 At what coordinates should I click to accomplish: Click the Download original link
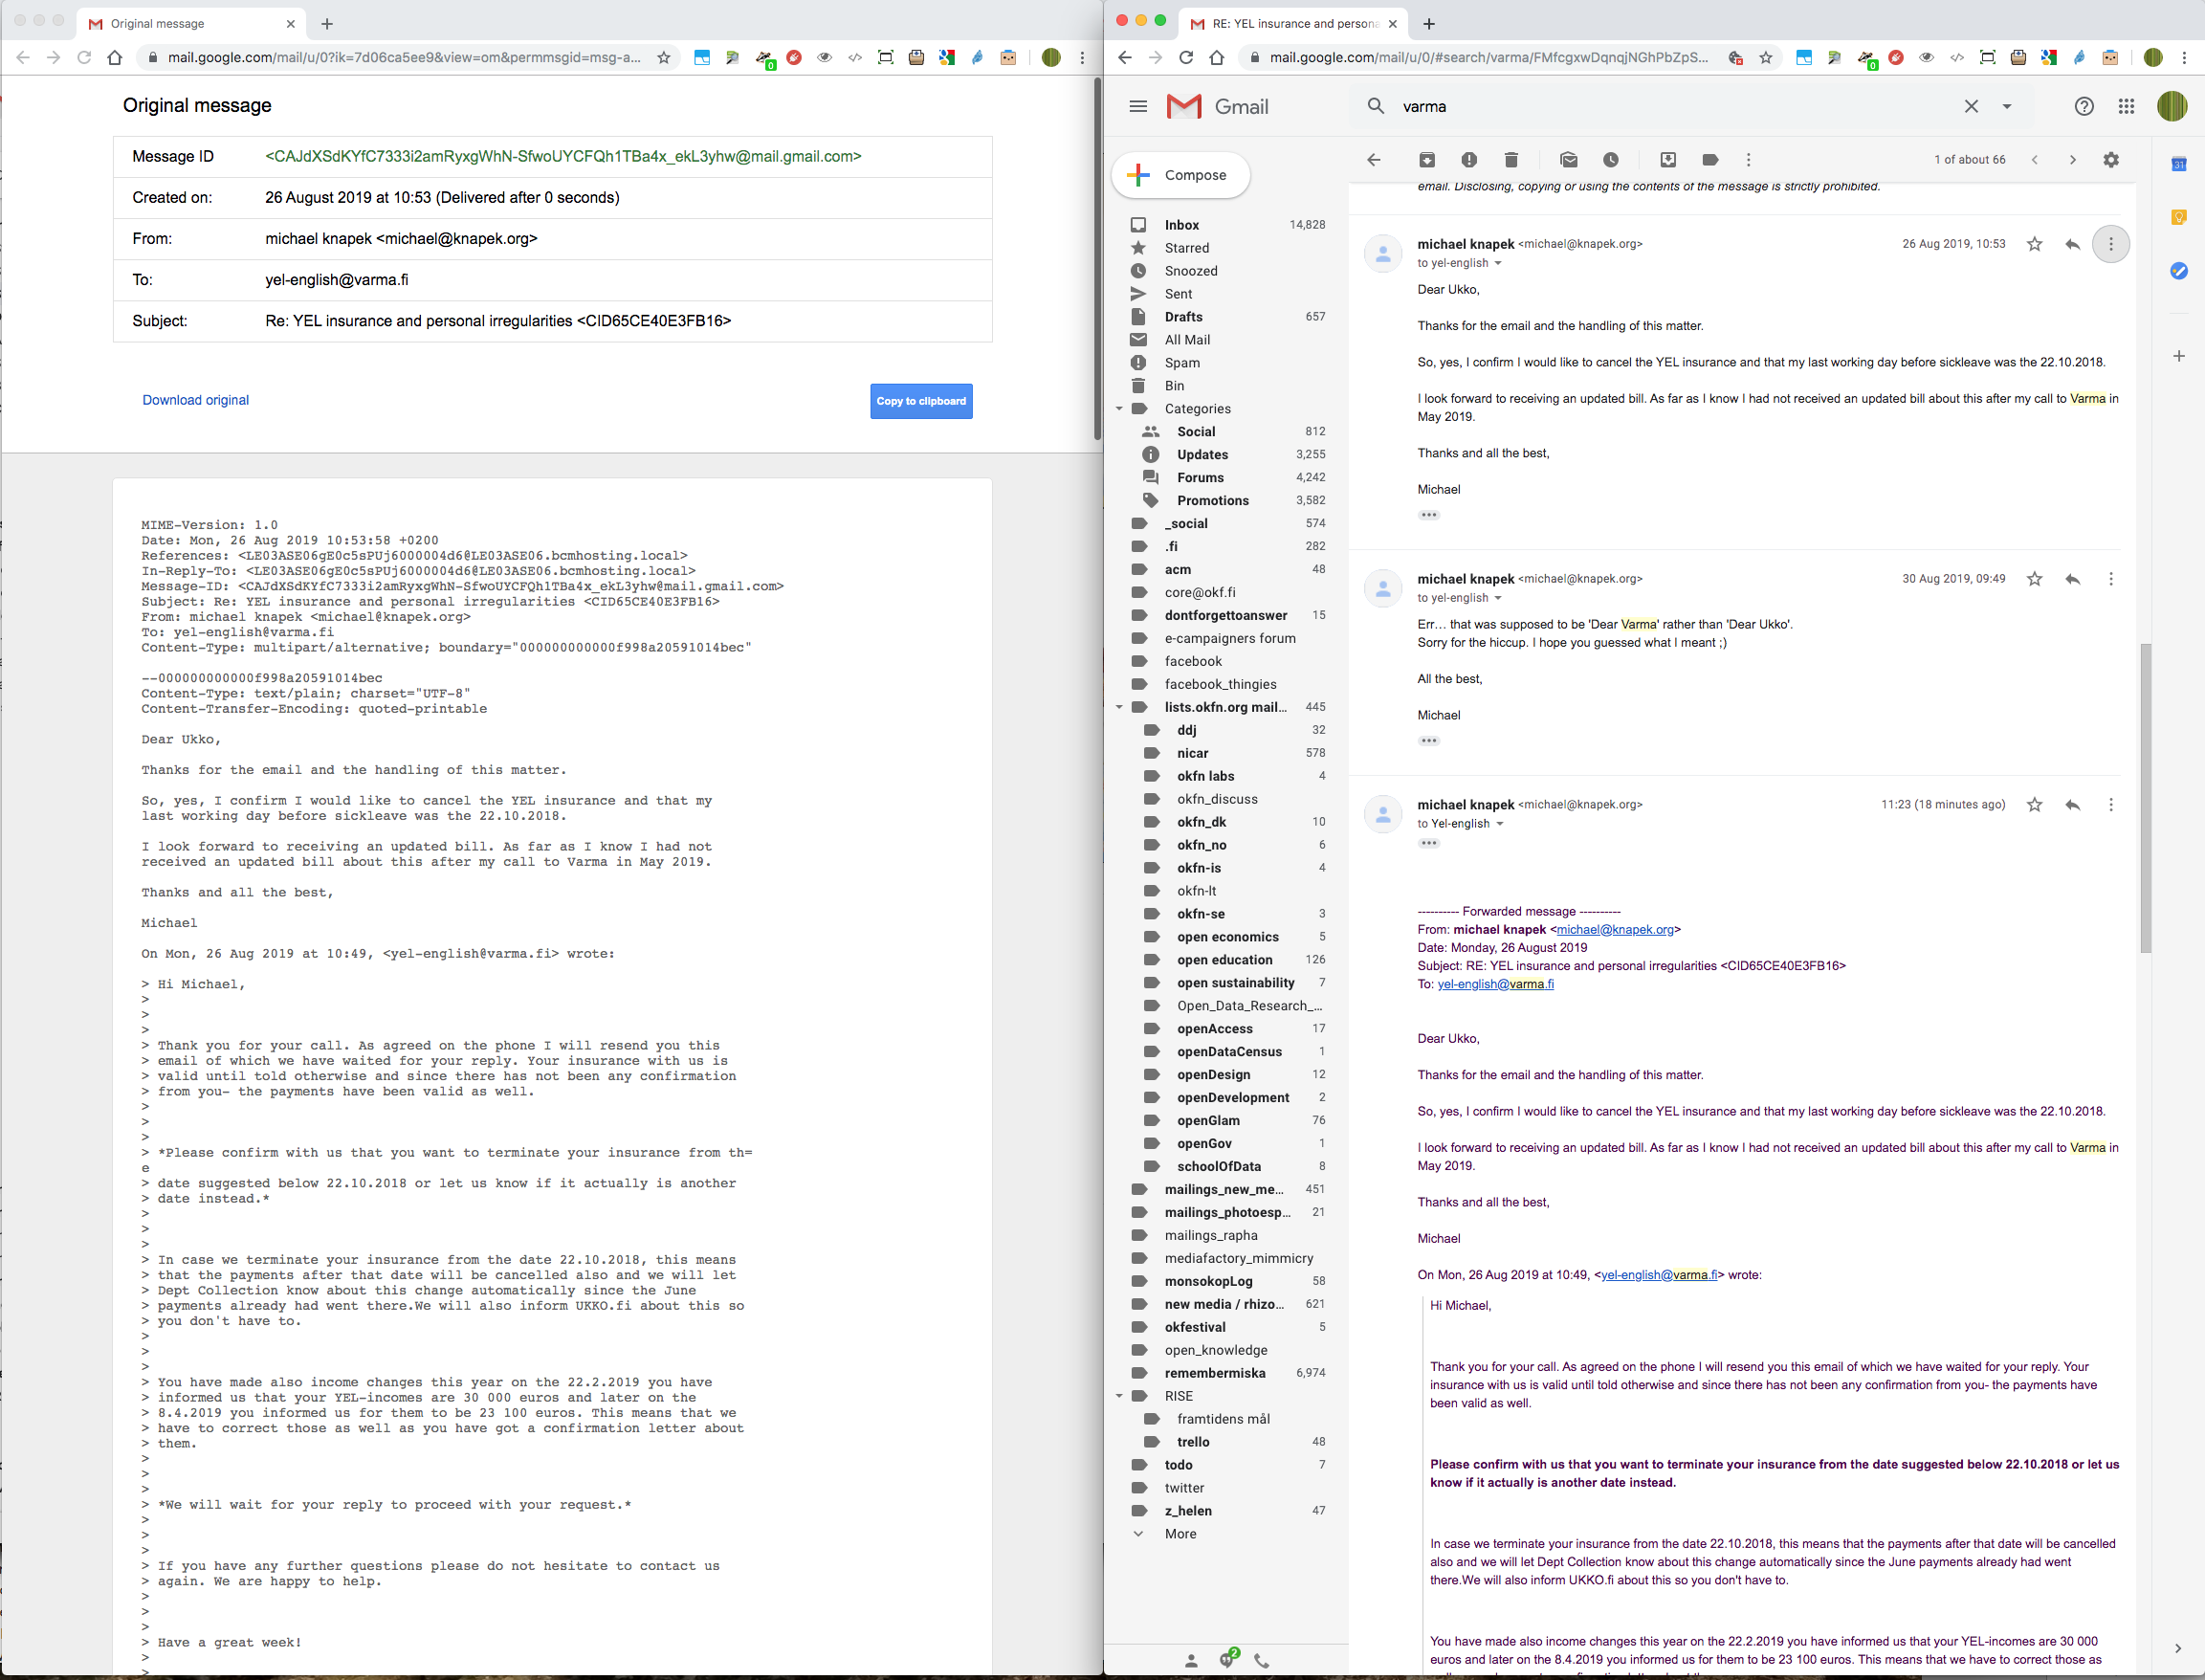coord(195,400)
